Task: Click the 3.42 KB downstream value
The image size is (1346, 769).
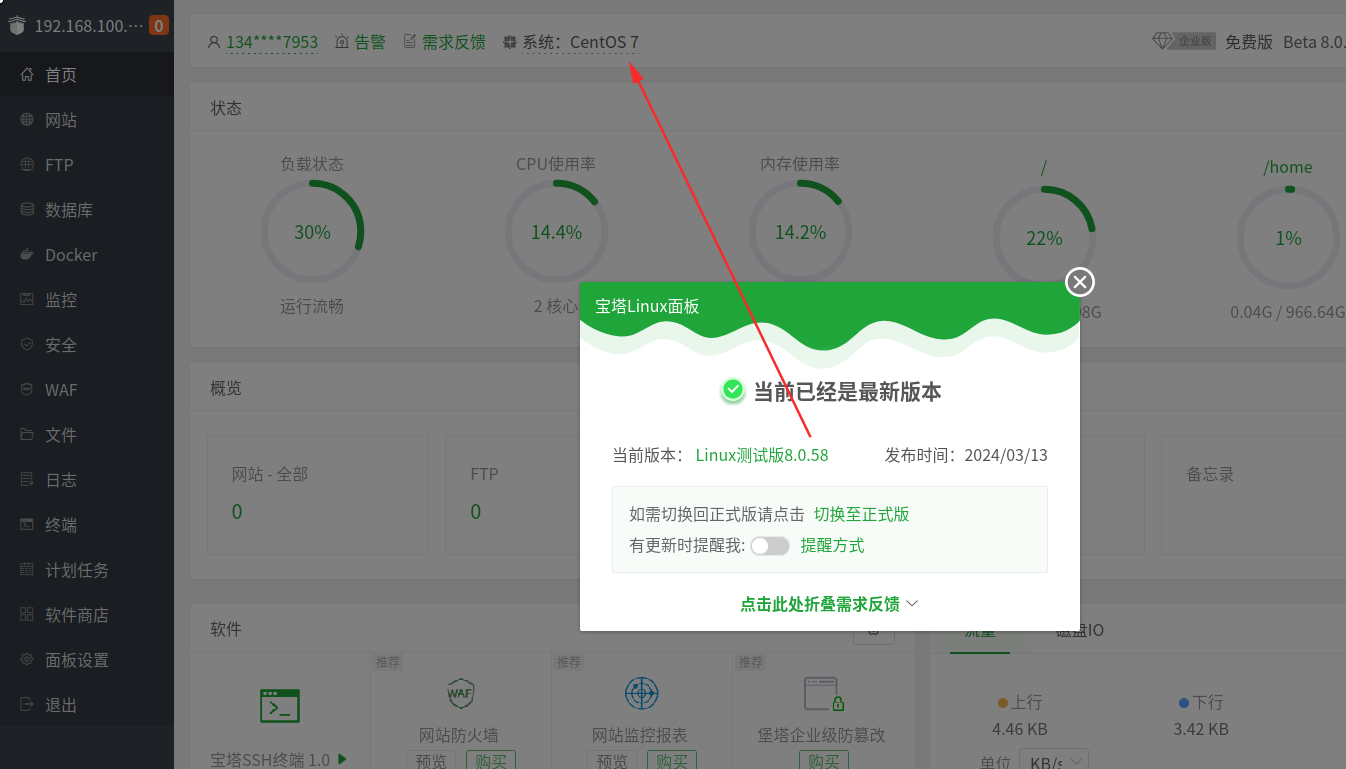Action: pos(1201,729)
